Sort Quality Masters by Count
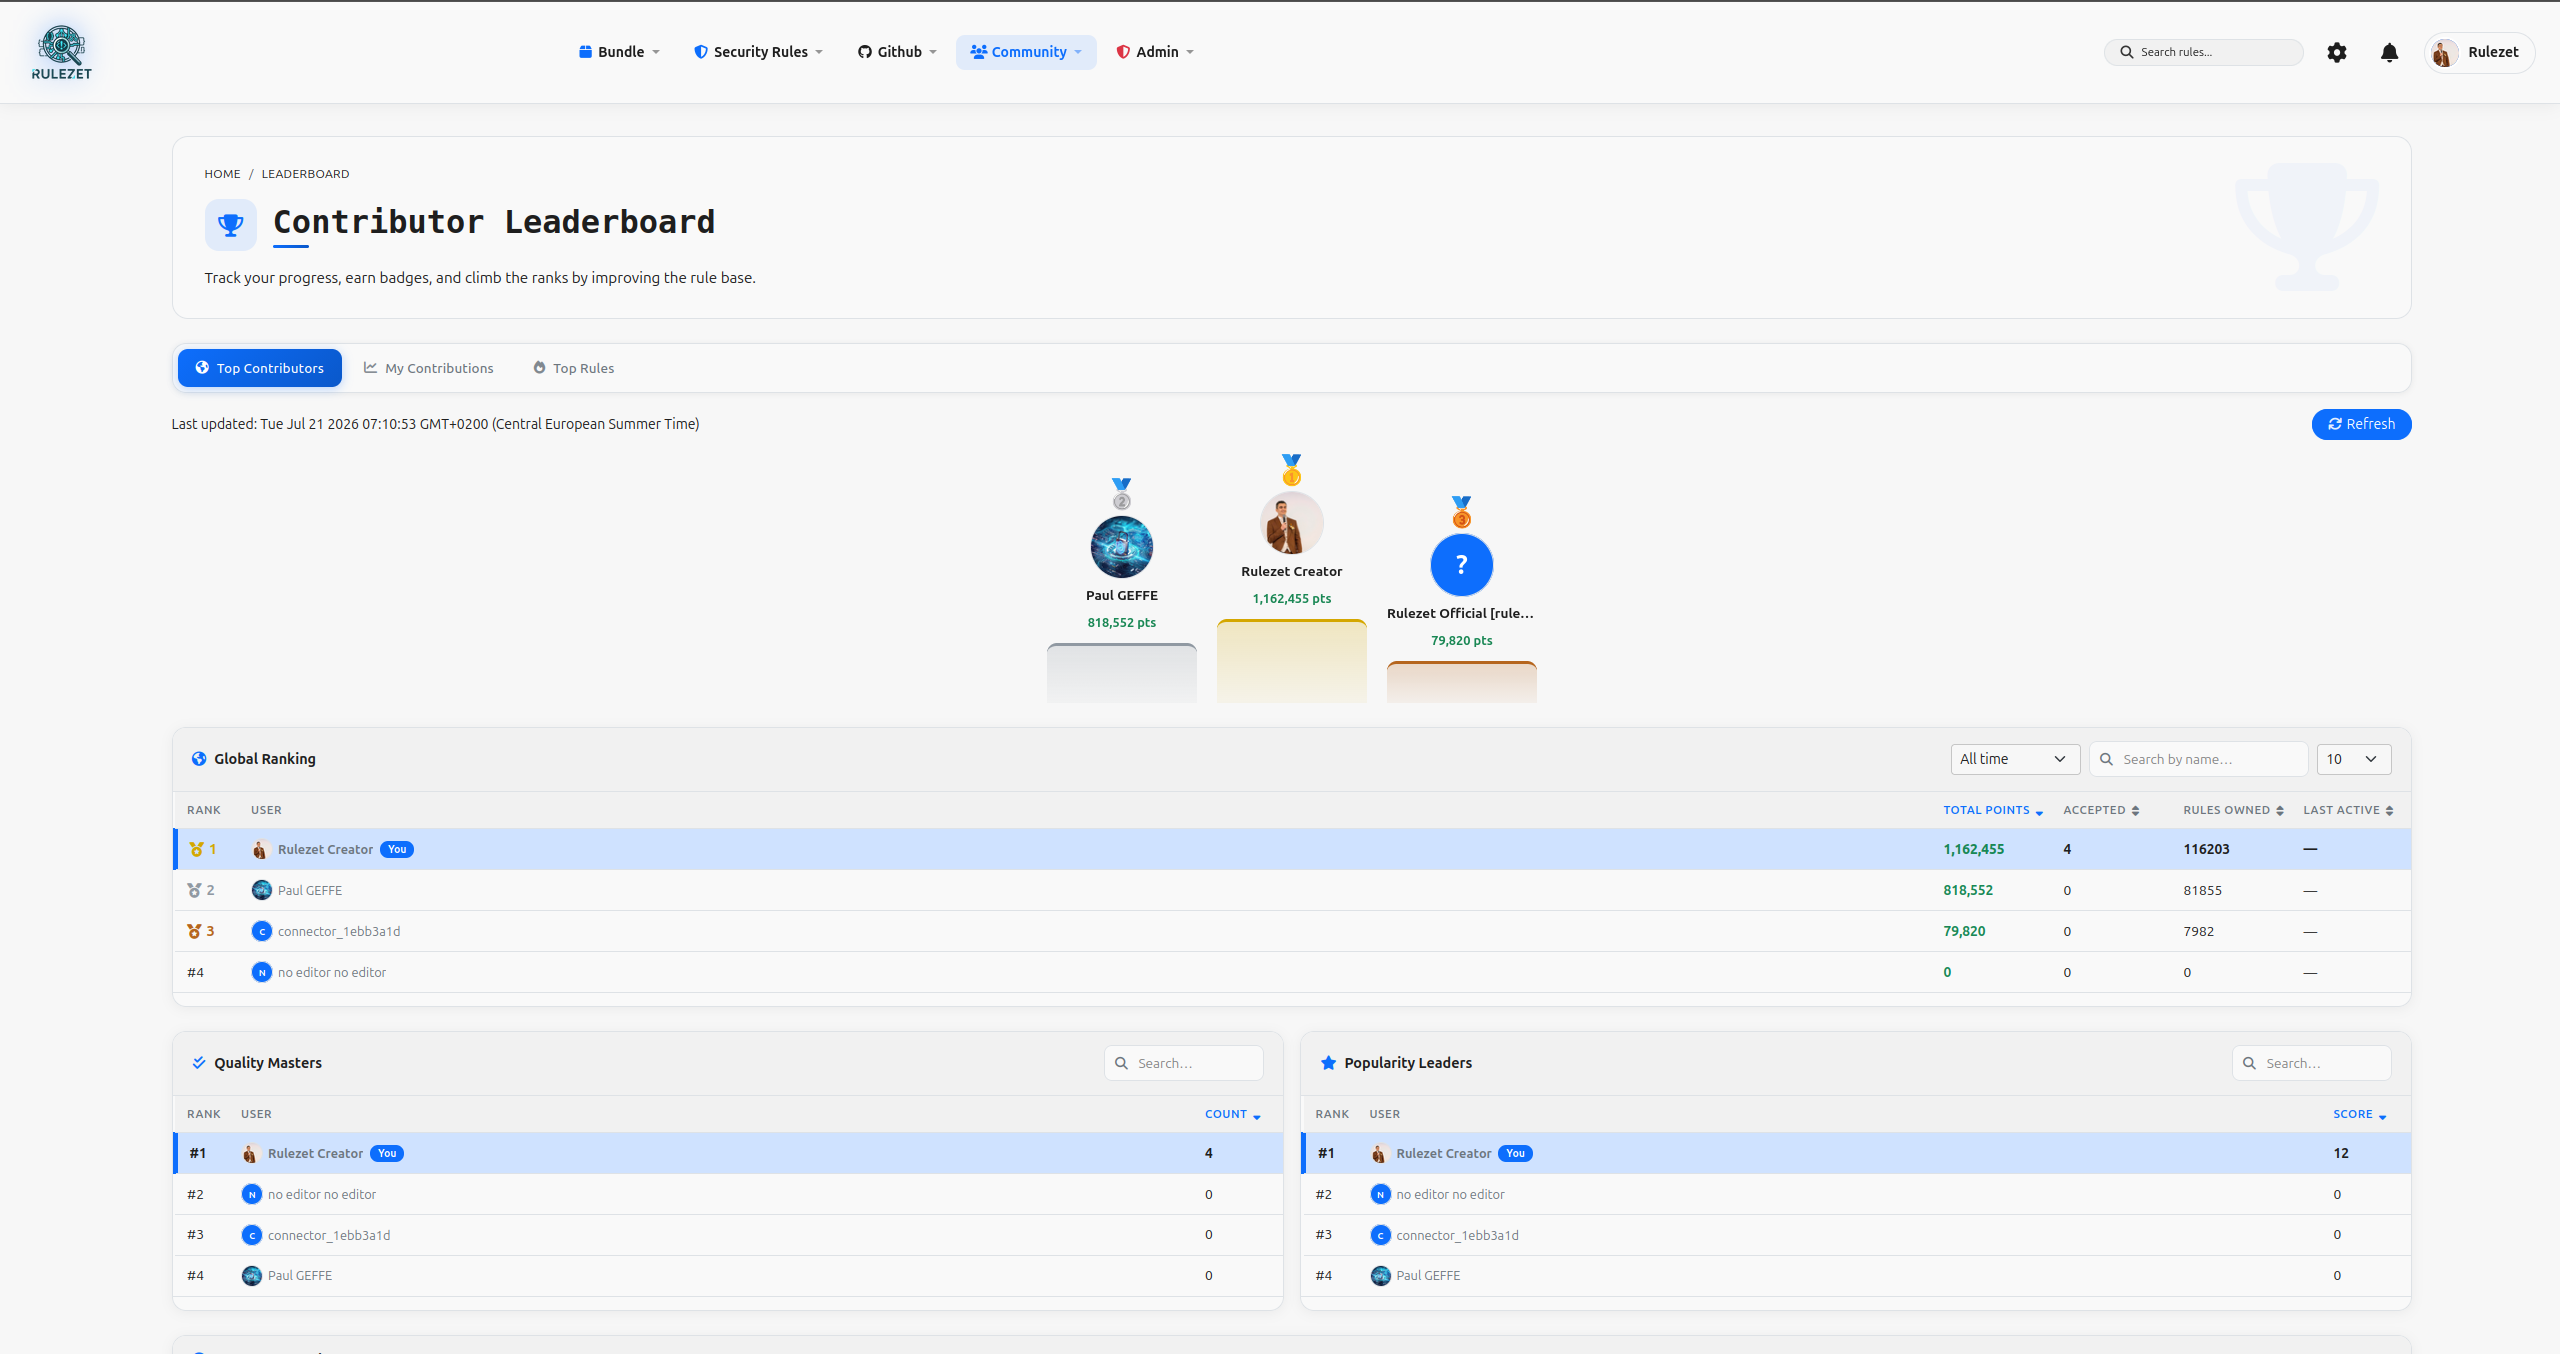2560x1354 pixels. tap(1232, 1114)
